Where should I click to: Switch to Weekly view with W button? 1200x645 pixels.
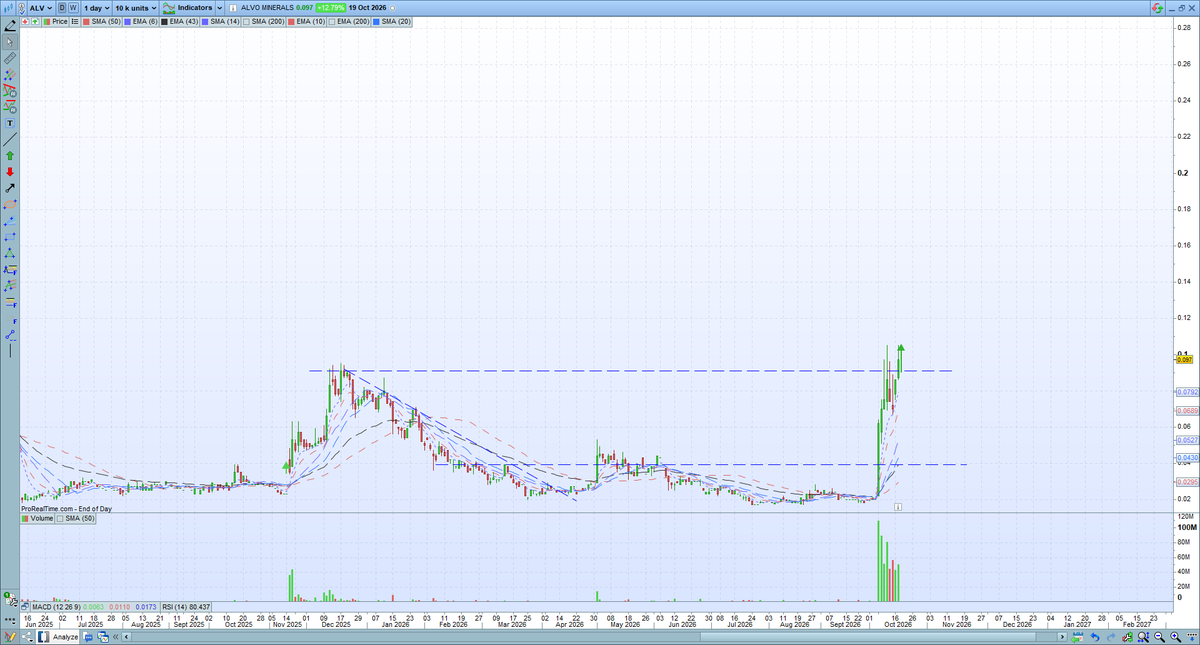[73, 8]
